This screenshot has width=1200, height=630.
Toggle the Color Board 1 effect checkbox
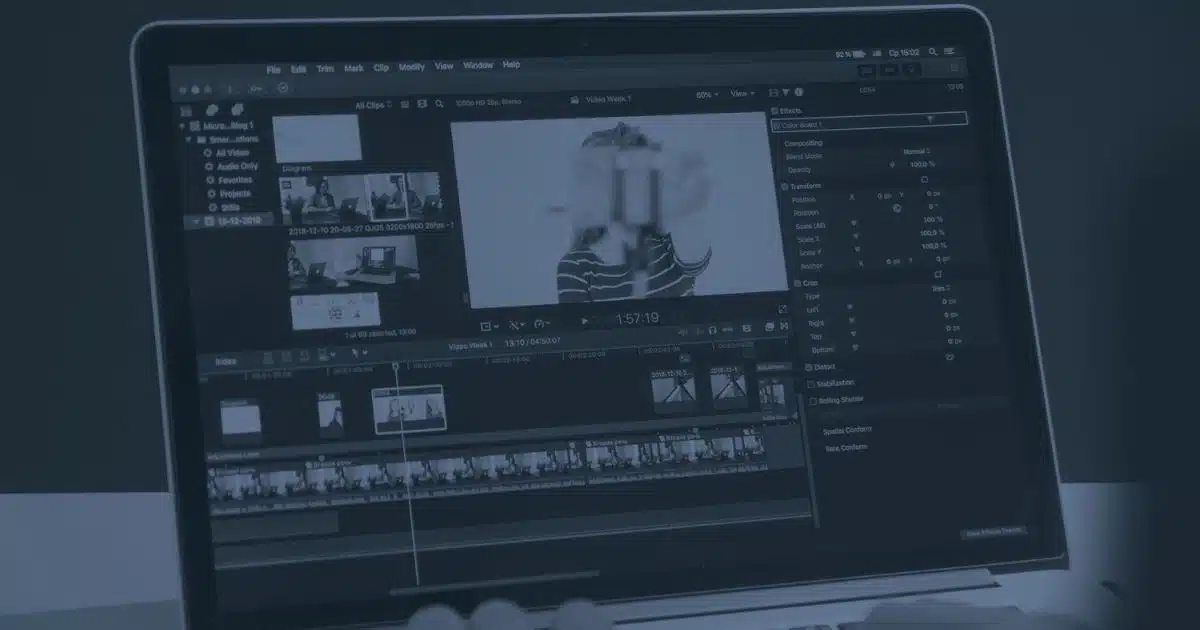pyautogui.click(x=776, y=124)
